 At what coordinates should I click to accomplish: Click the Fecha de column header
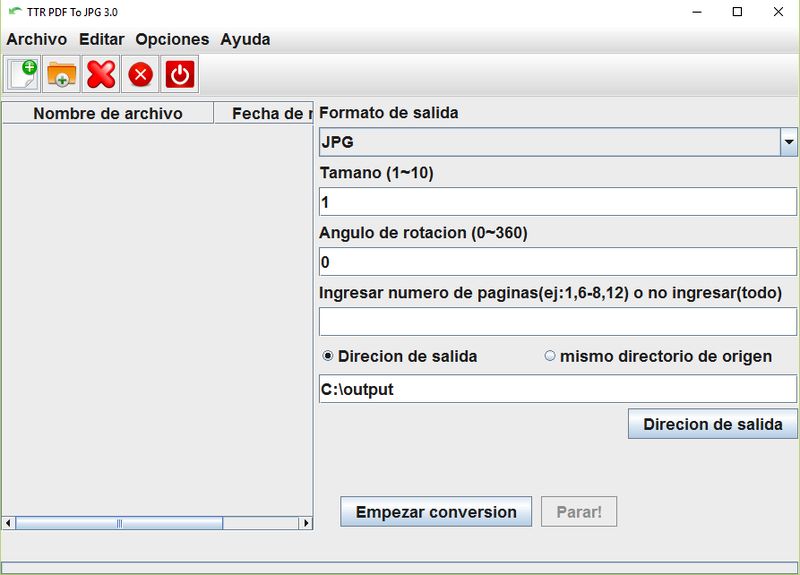[263, 113]
